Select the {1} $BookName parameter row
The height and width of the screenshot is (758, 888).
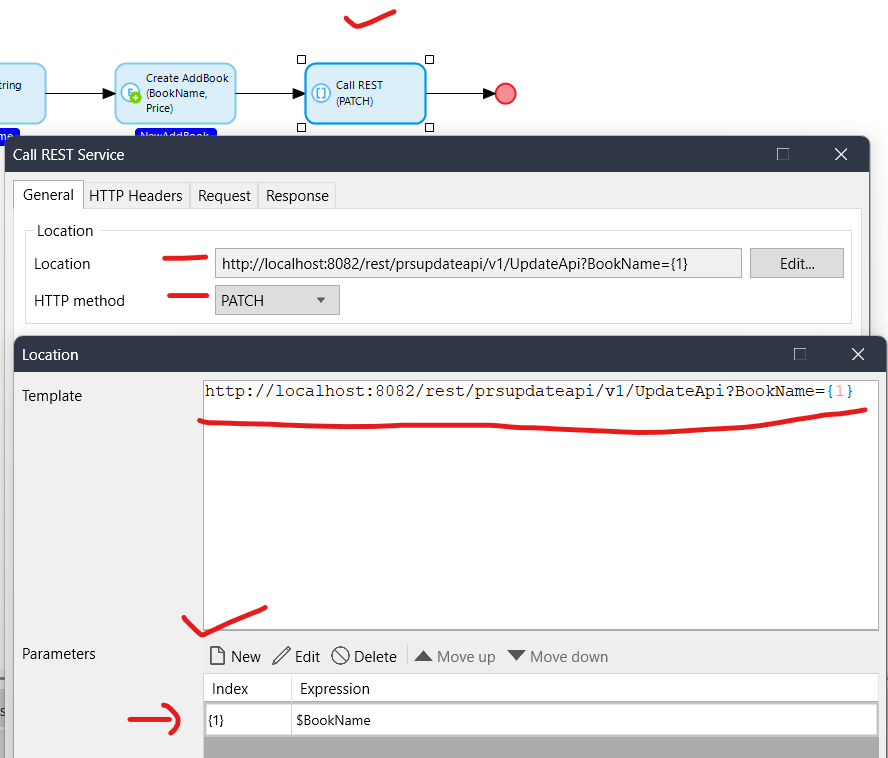tap(540, 719)
